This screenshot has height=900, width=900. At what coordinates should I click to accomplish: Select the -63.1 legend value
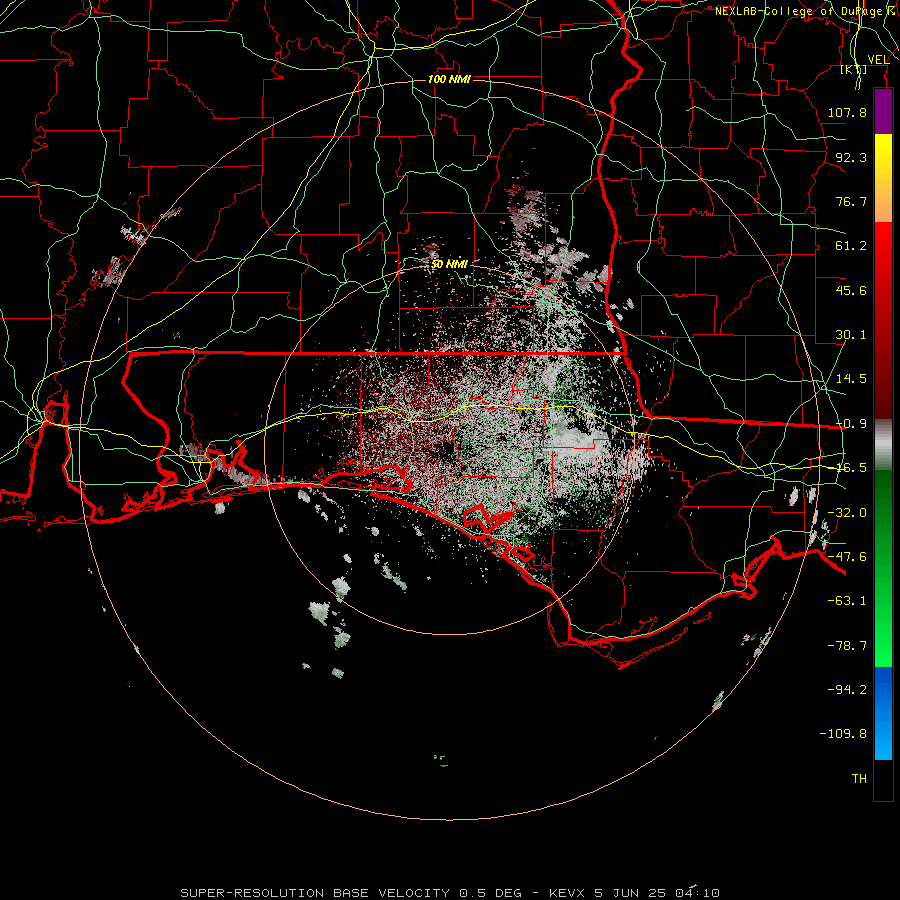(x=847, y=601)
